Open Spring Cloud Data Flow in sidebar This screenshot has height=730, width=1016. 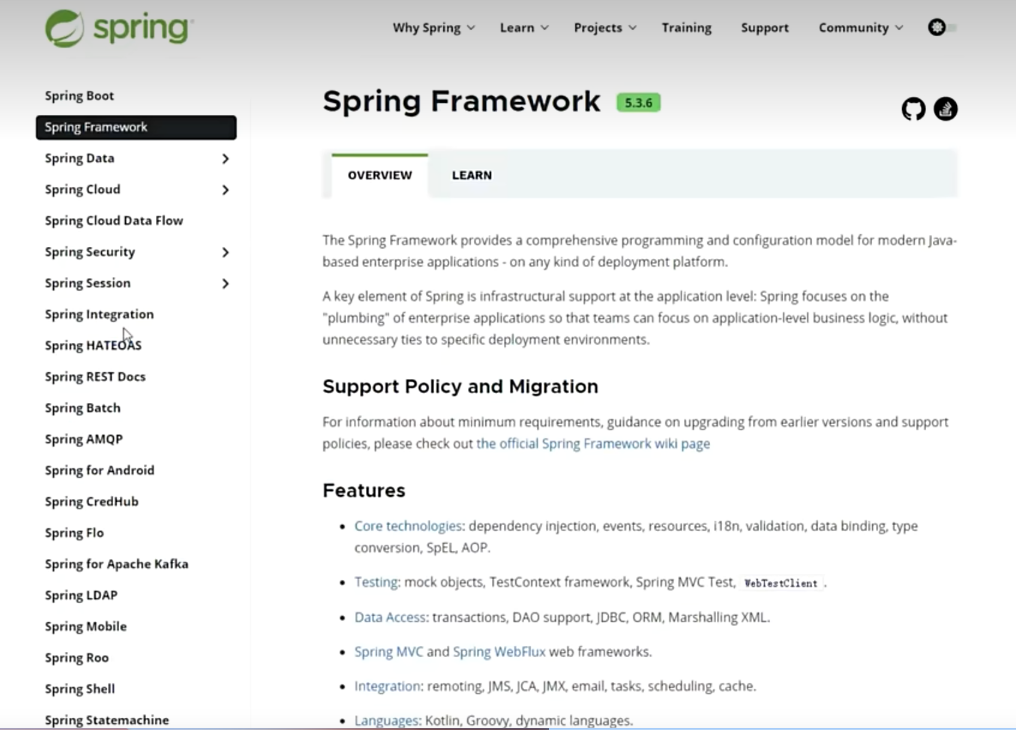(113, 221)
